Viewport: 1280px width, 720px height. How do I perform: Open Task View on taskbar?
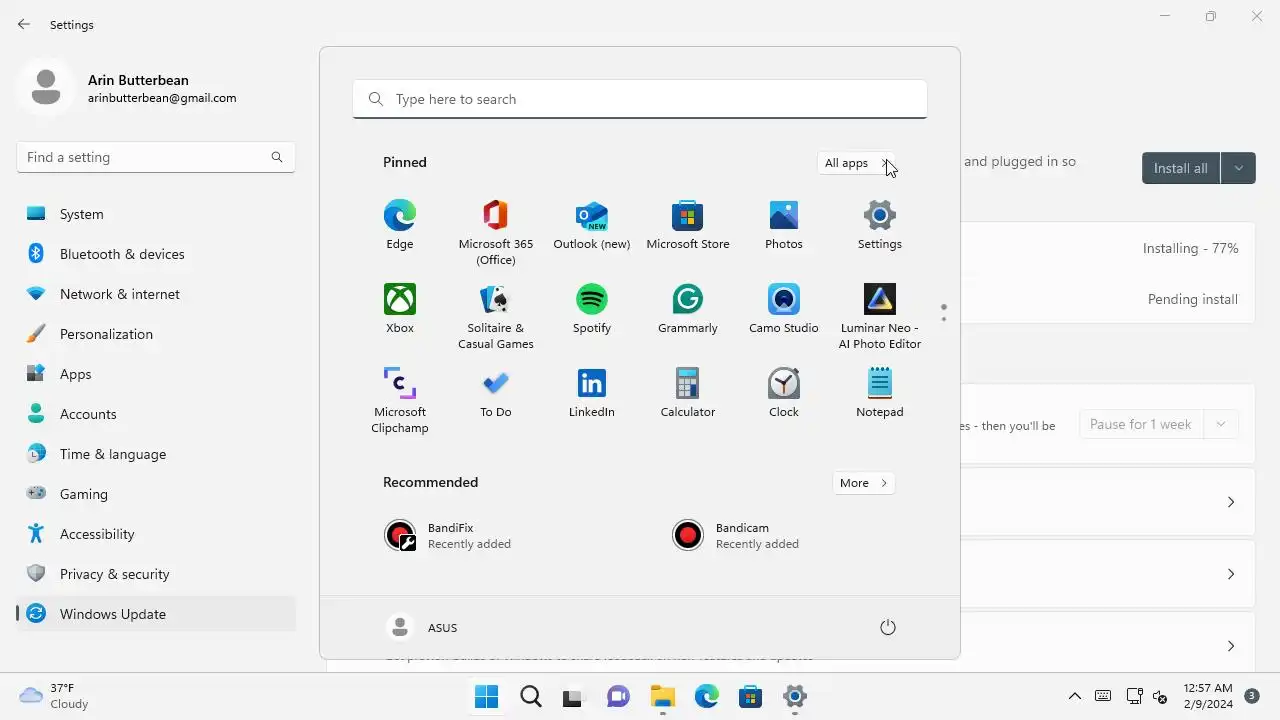574,696
